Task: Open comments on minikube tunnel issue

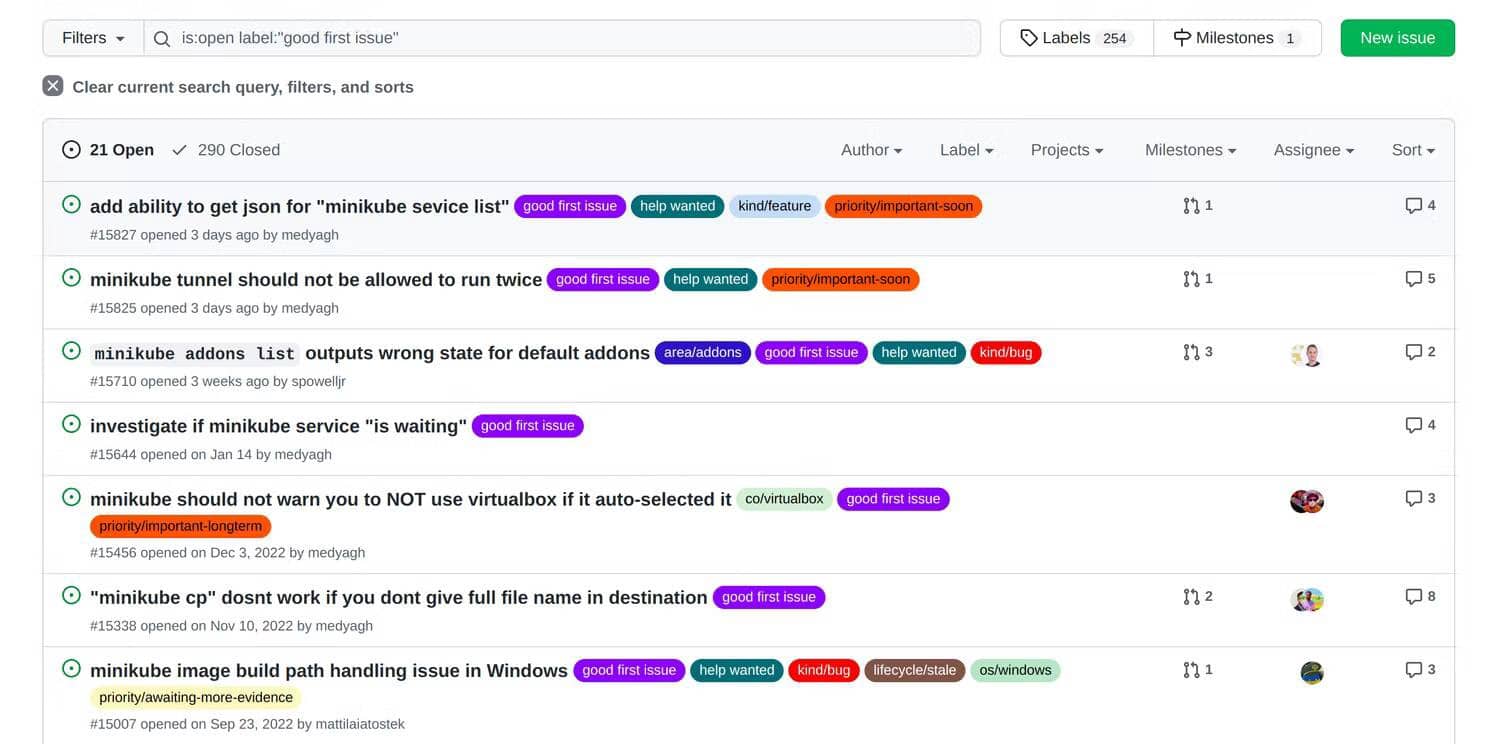Action: (1420, 279)
